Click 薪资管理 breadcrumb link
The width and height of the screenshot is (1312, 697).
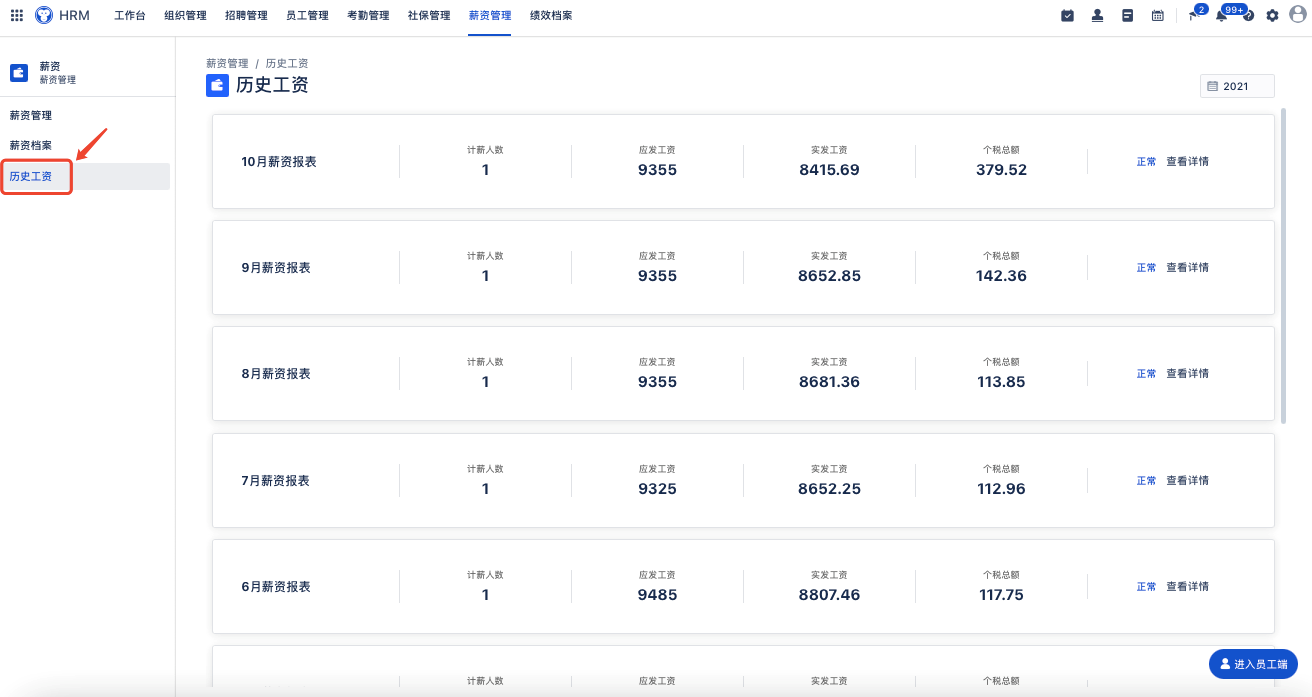pos(227,63)
